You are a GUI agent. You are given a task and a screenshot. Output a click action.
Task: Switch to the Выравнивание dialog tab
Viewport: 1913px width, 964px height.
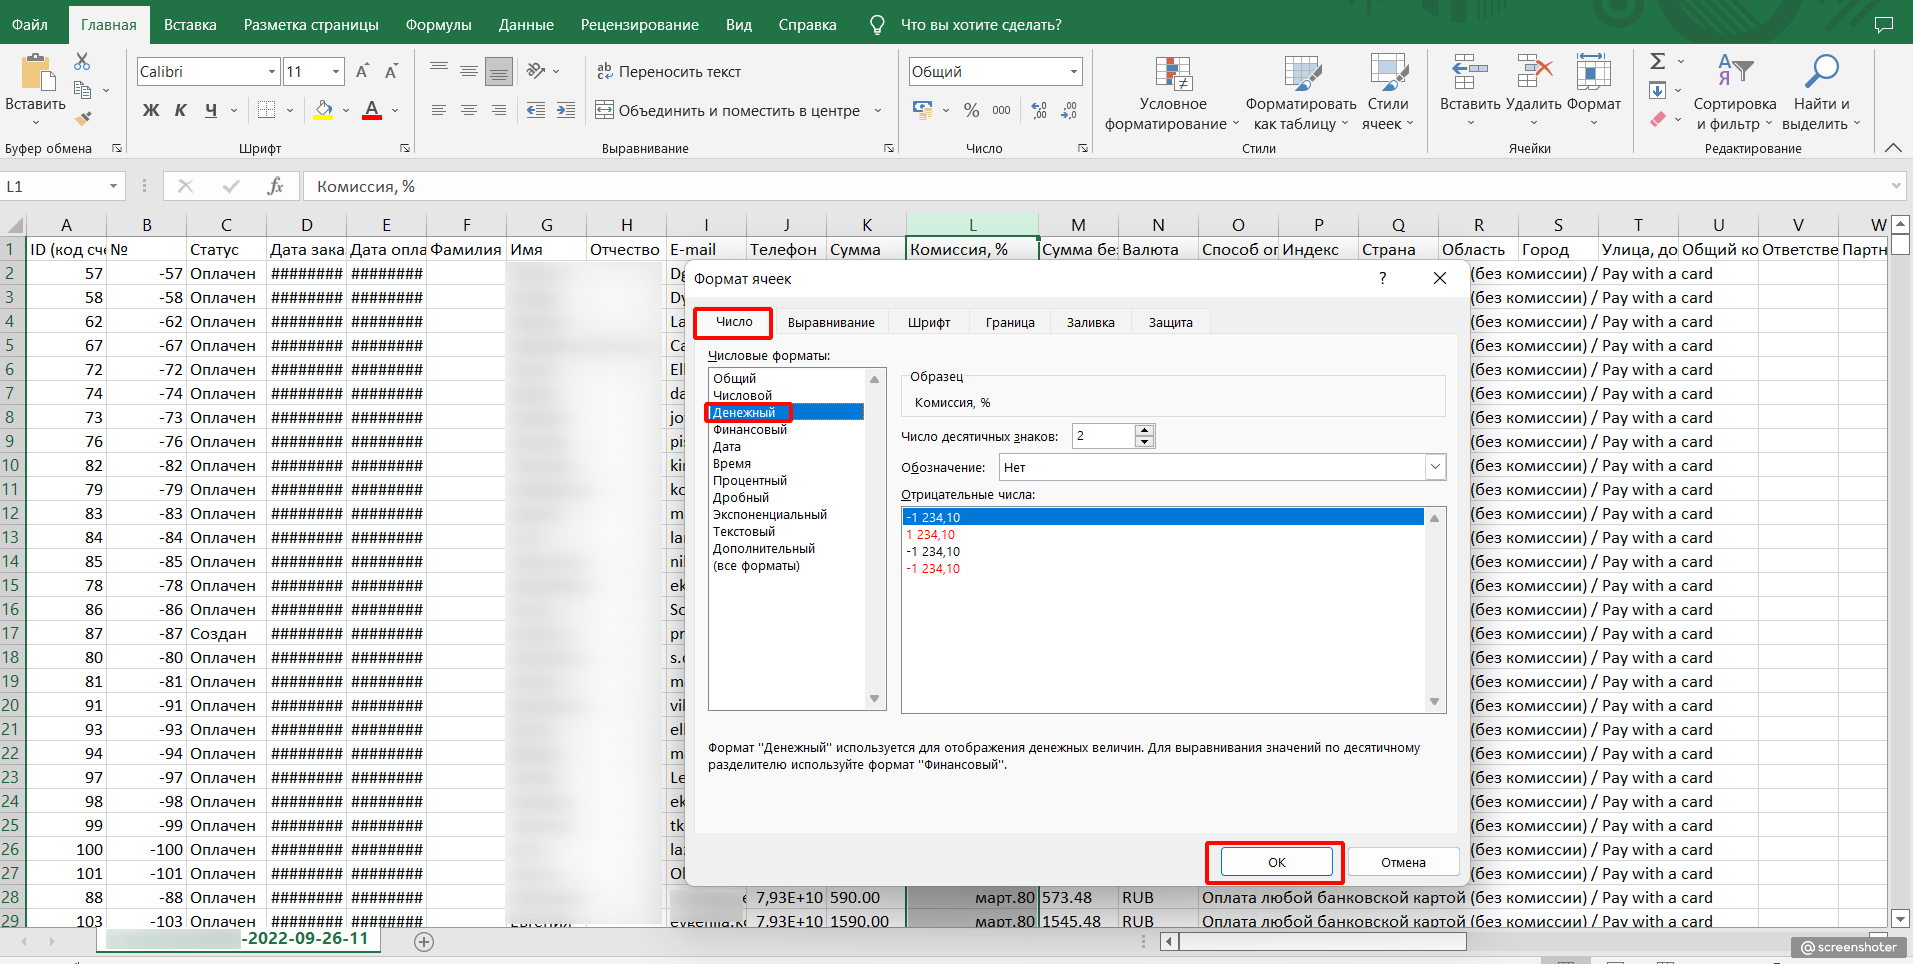click(830, 323)
